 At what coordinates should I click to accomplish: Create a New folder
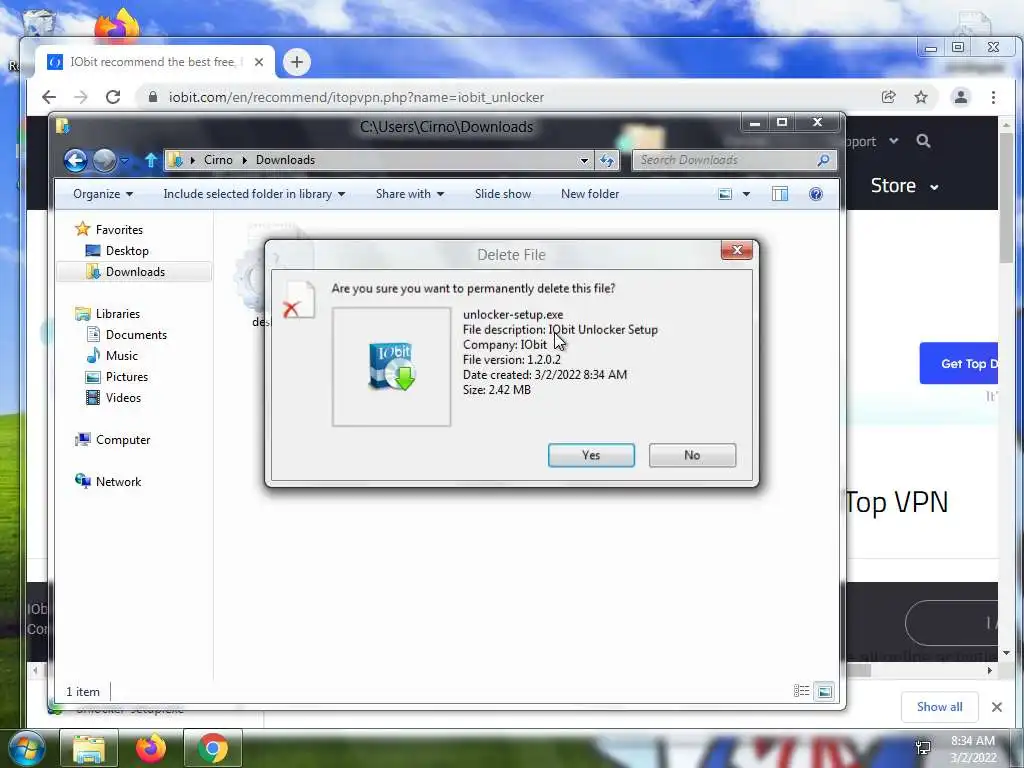(x=590, y=194)
